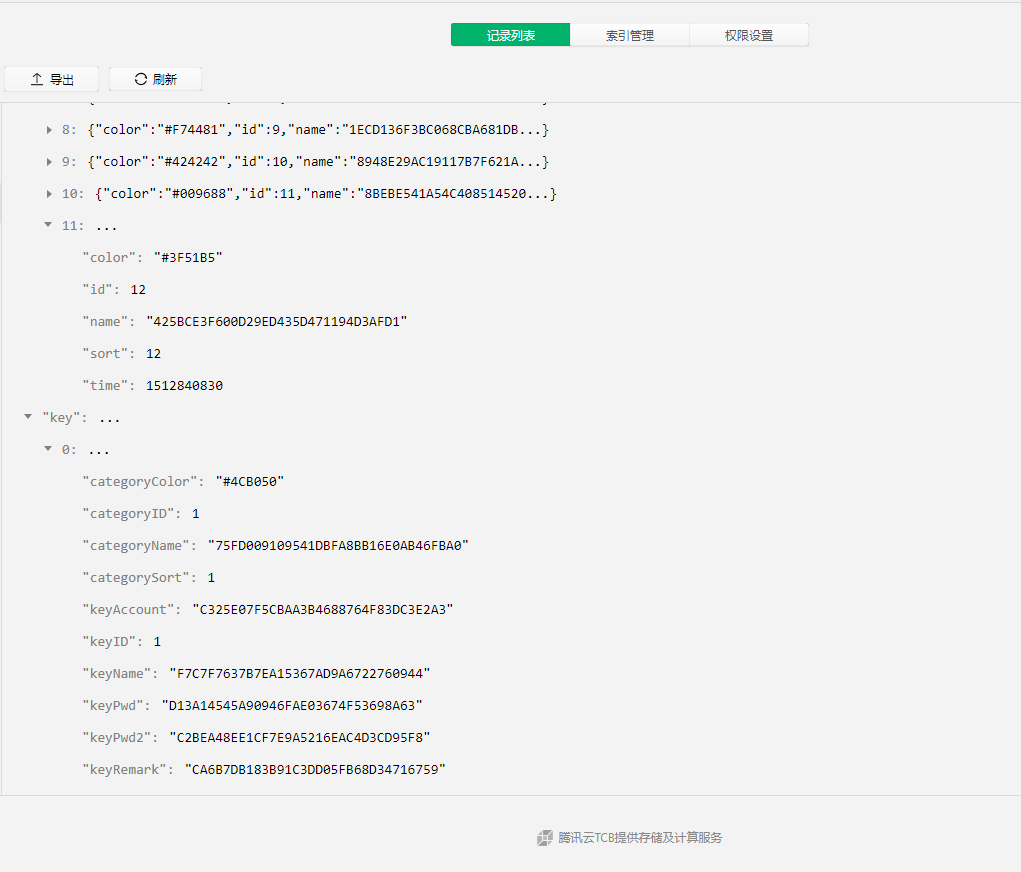Viewport: 1021px width, 872px height.
Task: Click the "keyRemark" field label
Action: pos(124,770)
